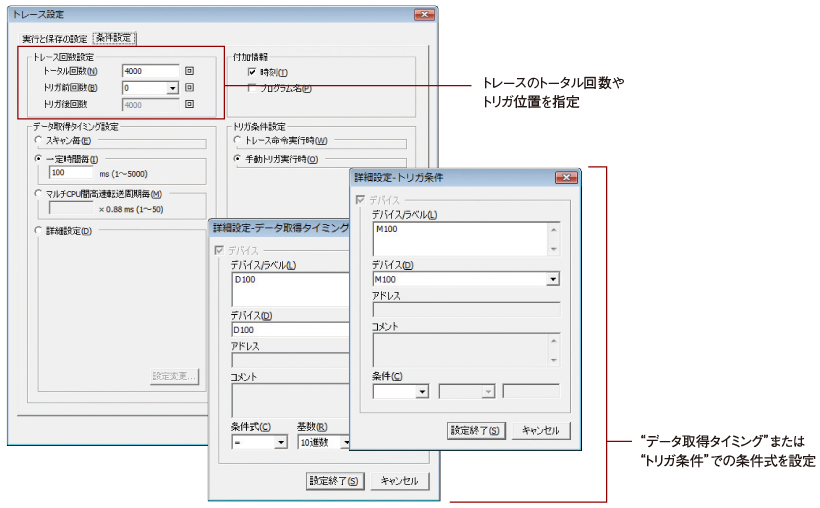Choose the 手動トリガ実行時 radio option
Image resolution: width=820 pixels, height=508 pixels.
click(238, 159)
